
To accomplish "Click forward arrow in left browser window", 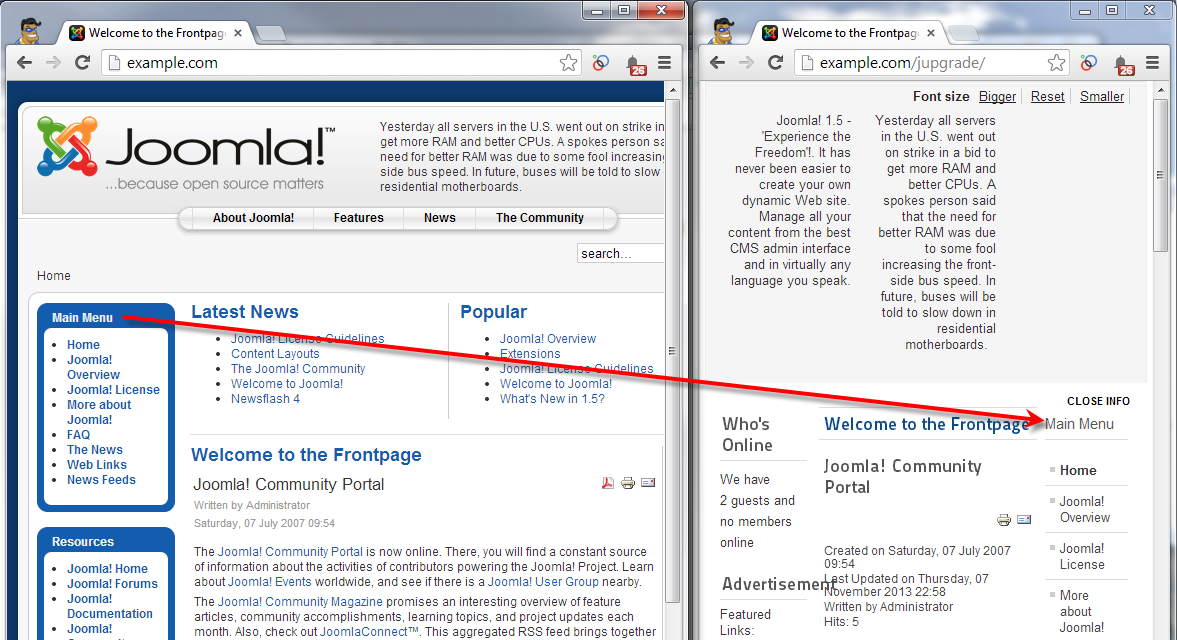I will tap(53, 63).
